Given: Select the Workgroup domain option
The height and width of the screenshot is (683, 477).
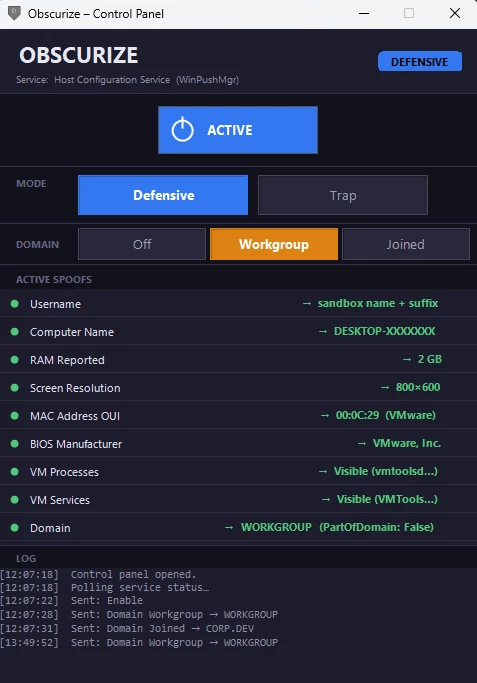Looking at the screenshot, I should point(274,244).
